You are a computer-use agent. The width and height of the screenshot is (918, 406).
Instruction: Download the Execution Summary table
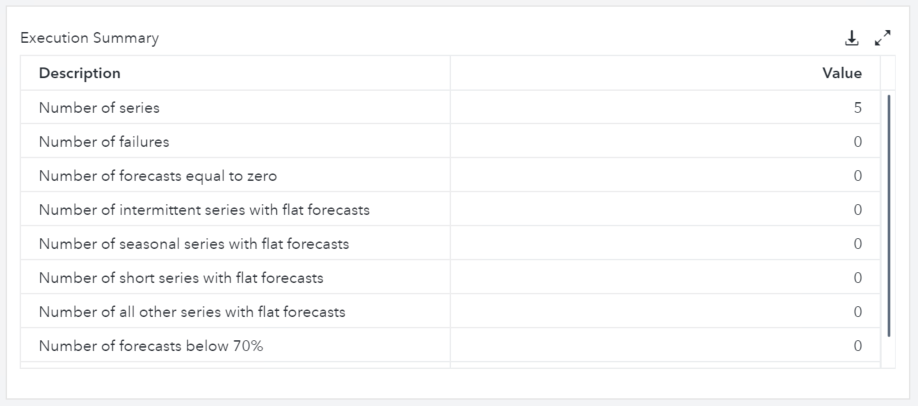point(852,38)
